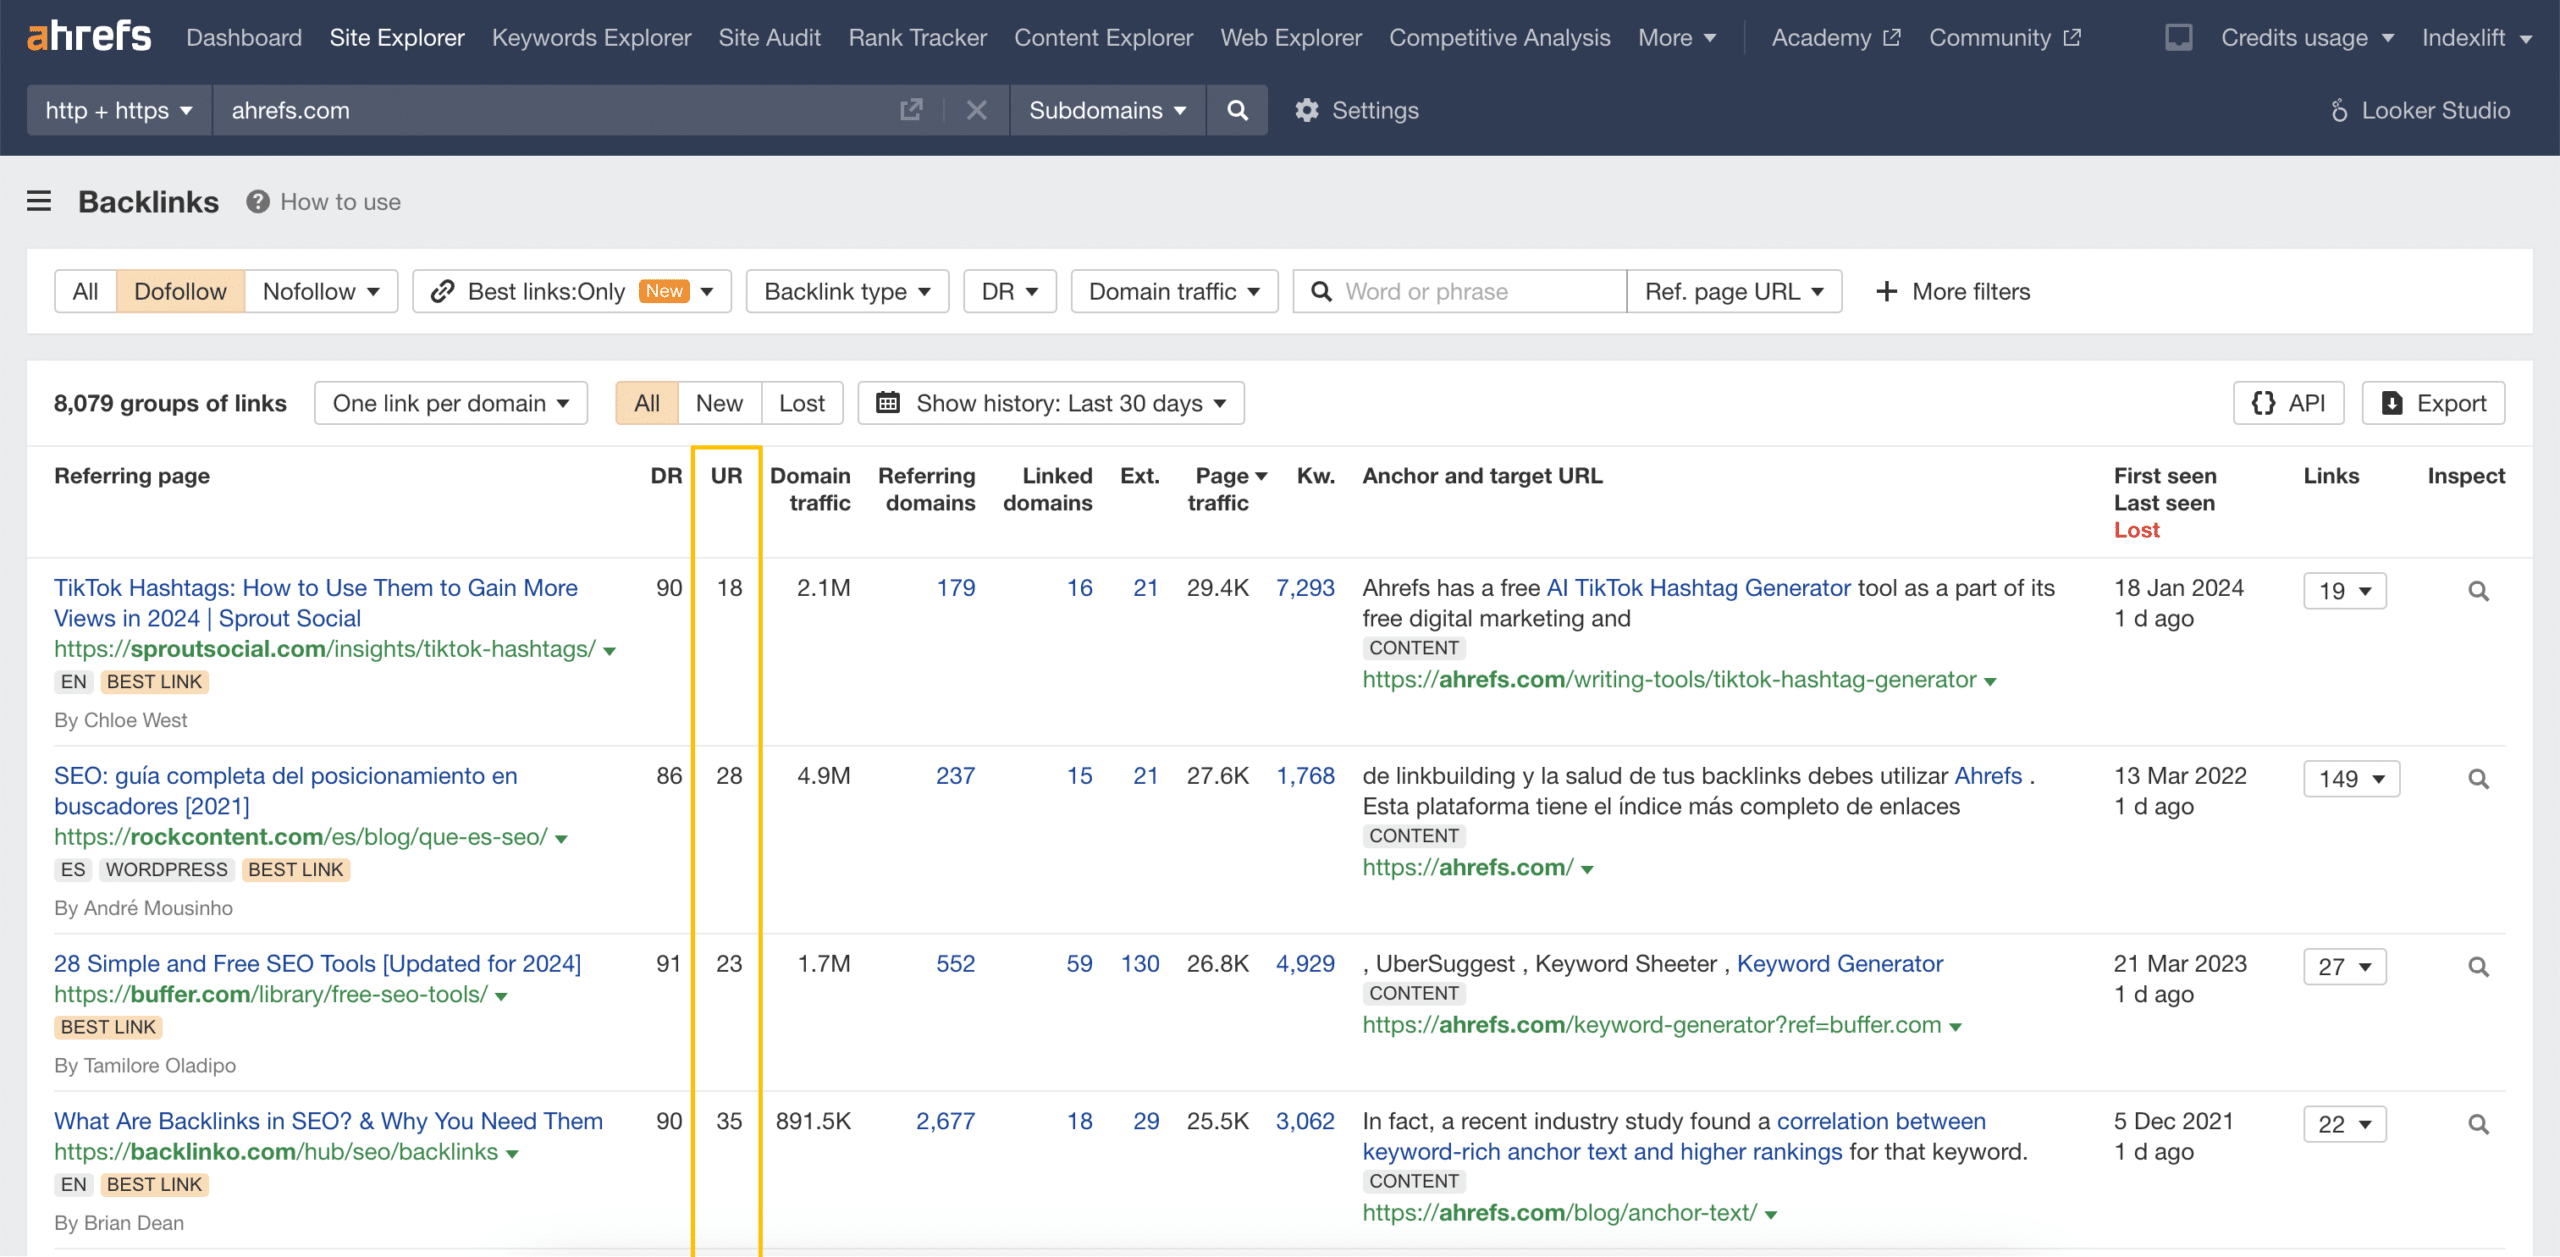Sort by the DR column header
Screen dimensions: 2560x1257
click(x=666, y=476)
